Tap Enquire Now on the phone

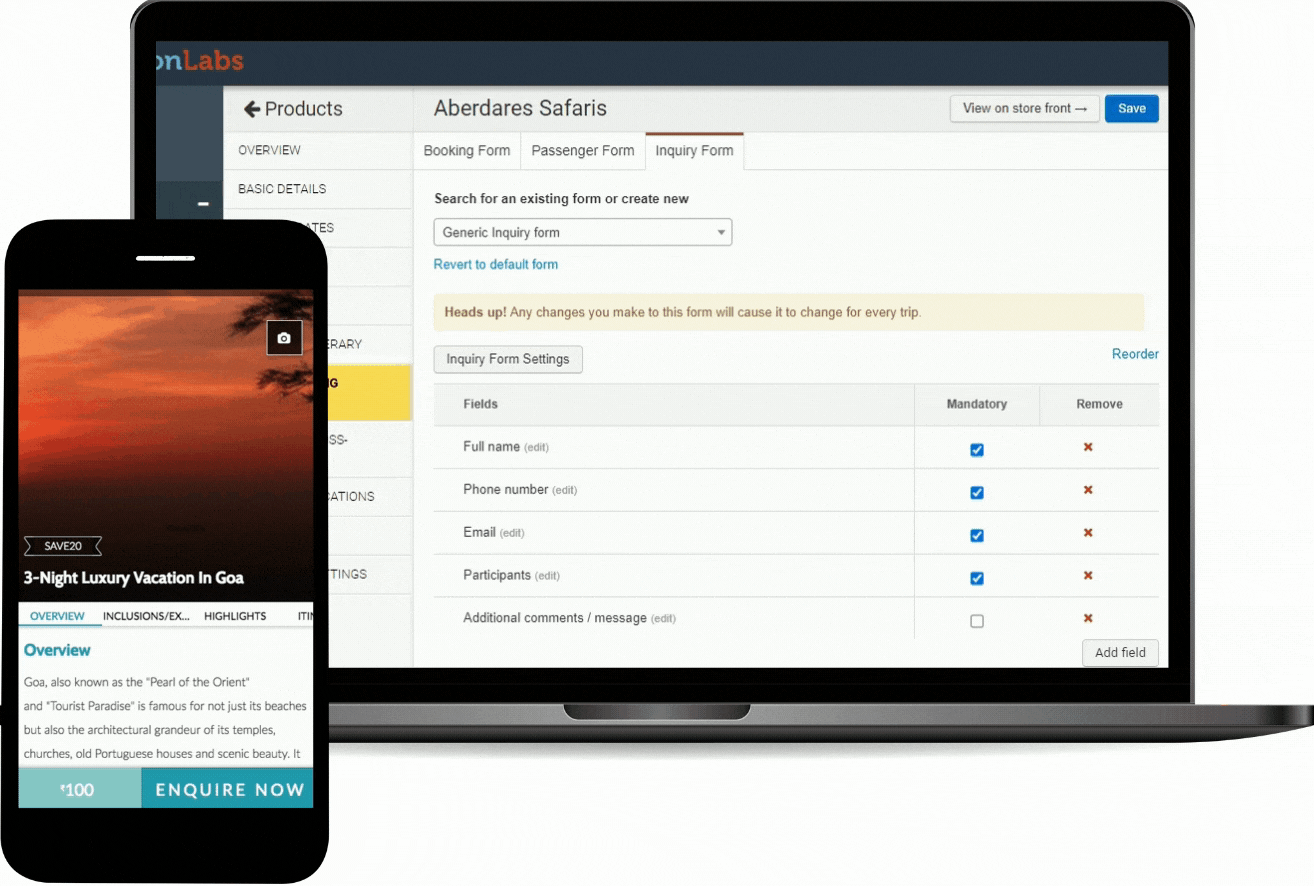coord(229,789)
